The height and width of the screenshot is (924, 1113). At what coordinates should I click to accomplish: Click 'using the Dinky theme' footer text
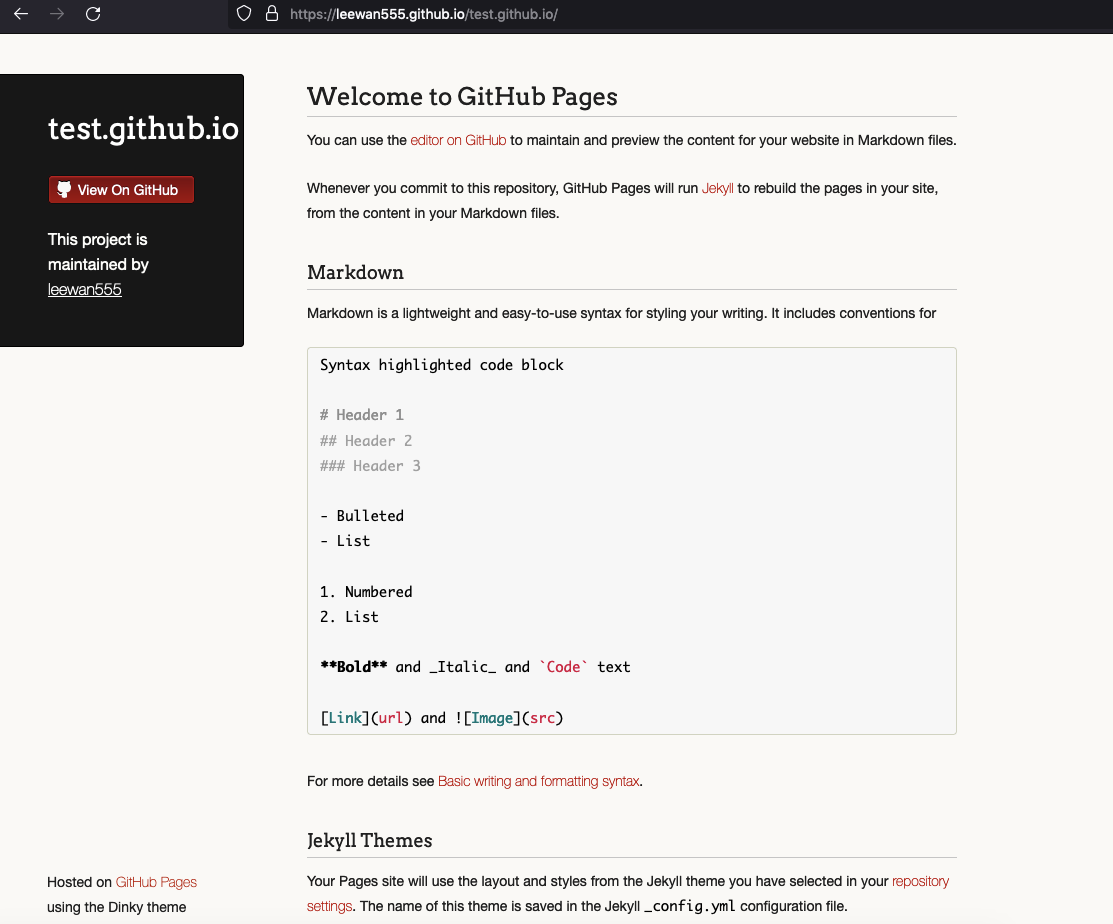point(116,908)
